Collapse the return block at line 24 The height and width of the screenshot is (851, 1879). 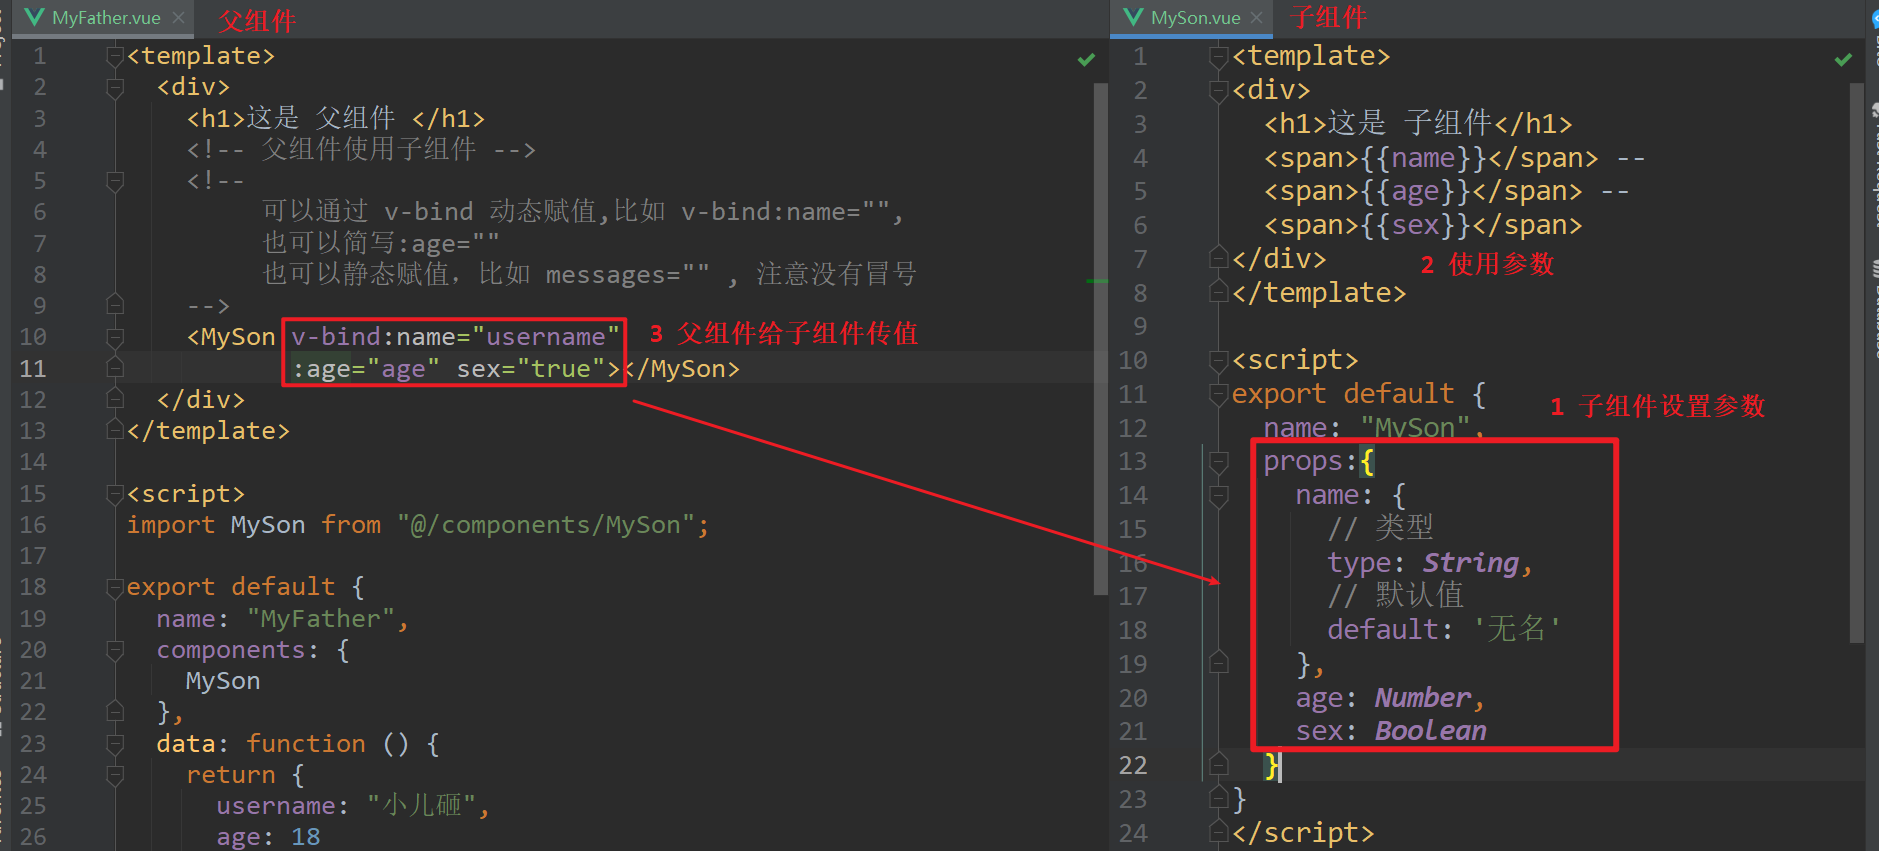click(115, 775)
